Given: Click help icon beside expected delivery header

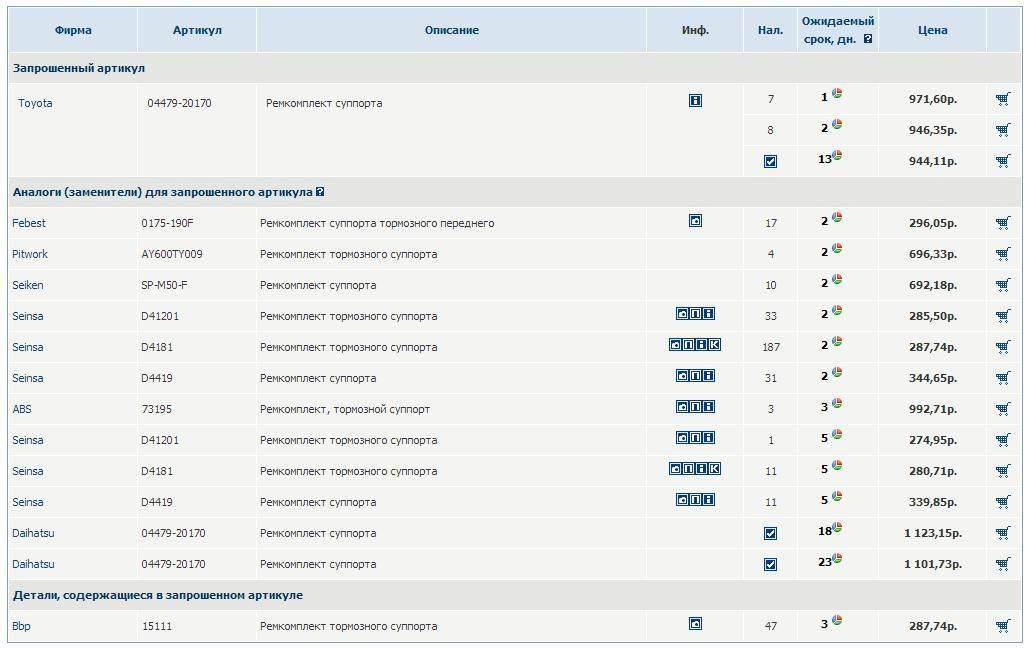Looking at the screenshot, I should 868,40.
